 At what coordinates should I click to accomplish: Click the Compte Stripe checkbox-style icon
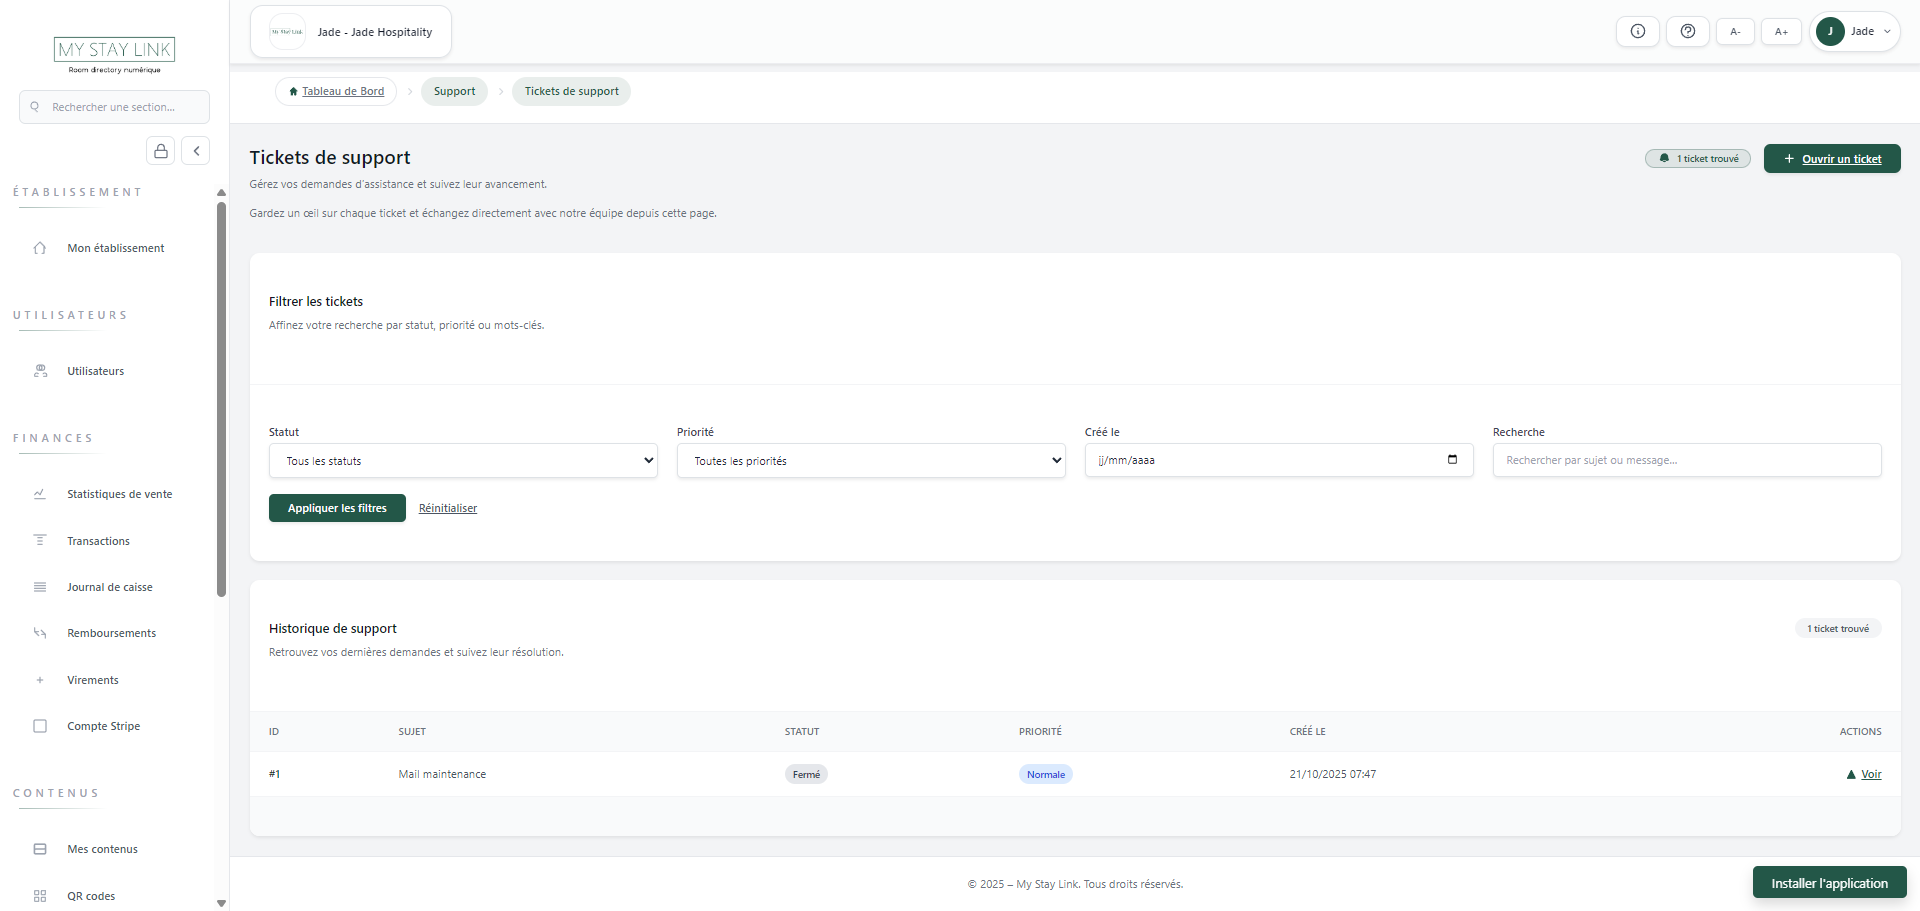click(x=39, y=725)
